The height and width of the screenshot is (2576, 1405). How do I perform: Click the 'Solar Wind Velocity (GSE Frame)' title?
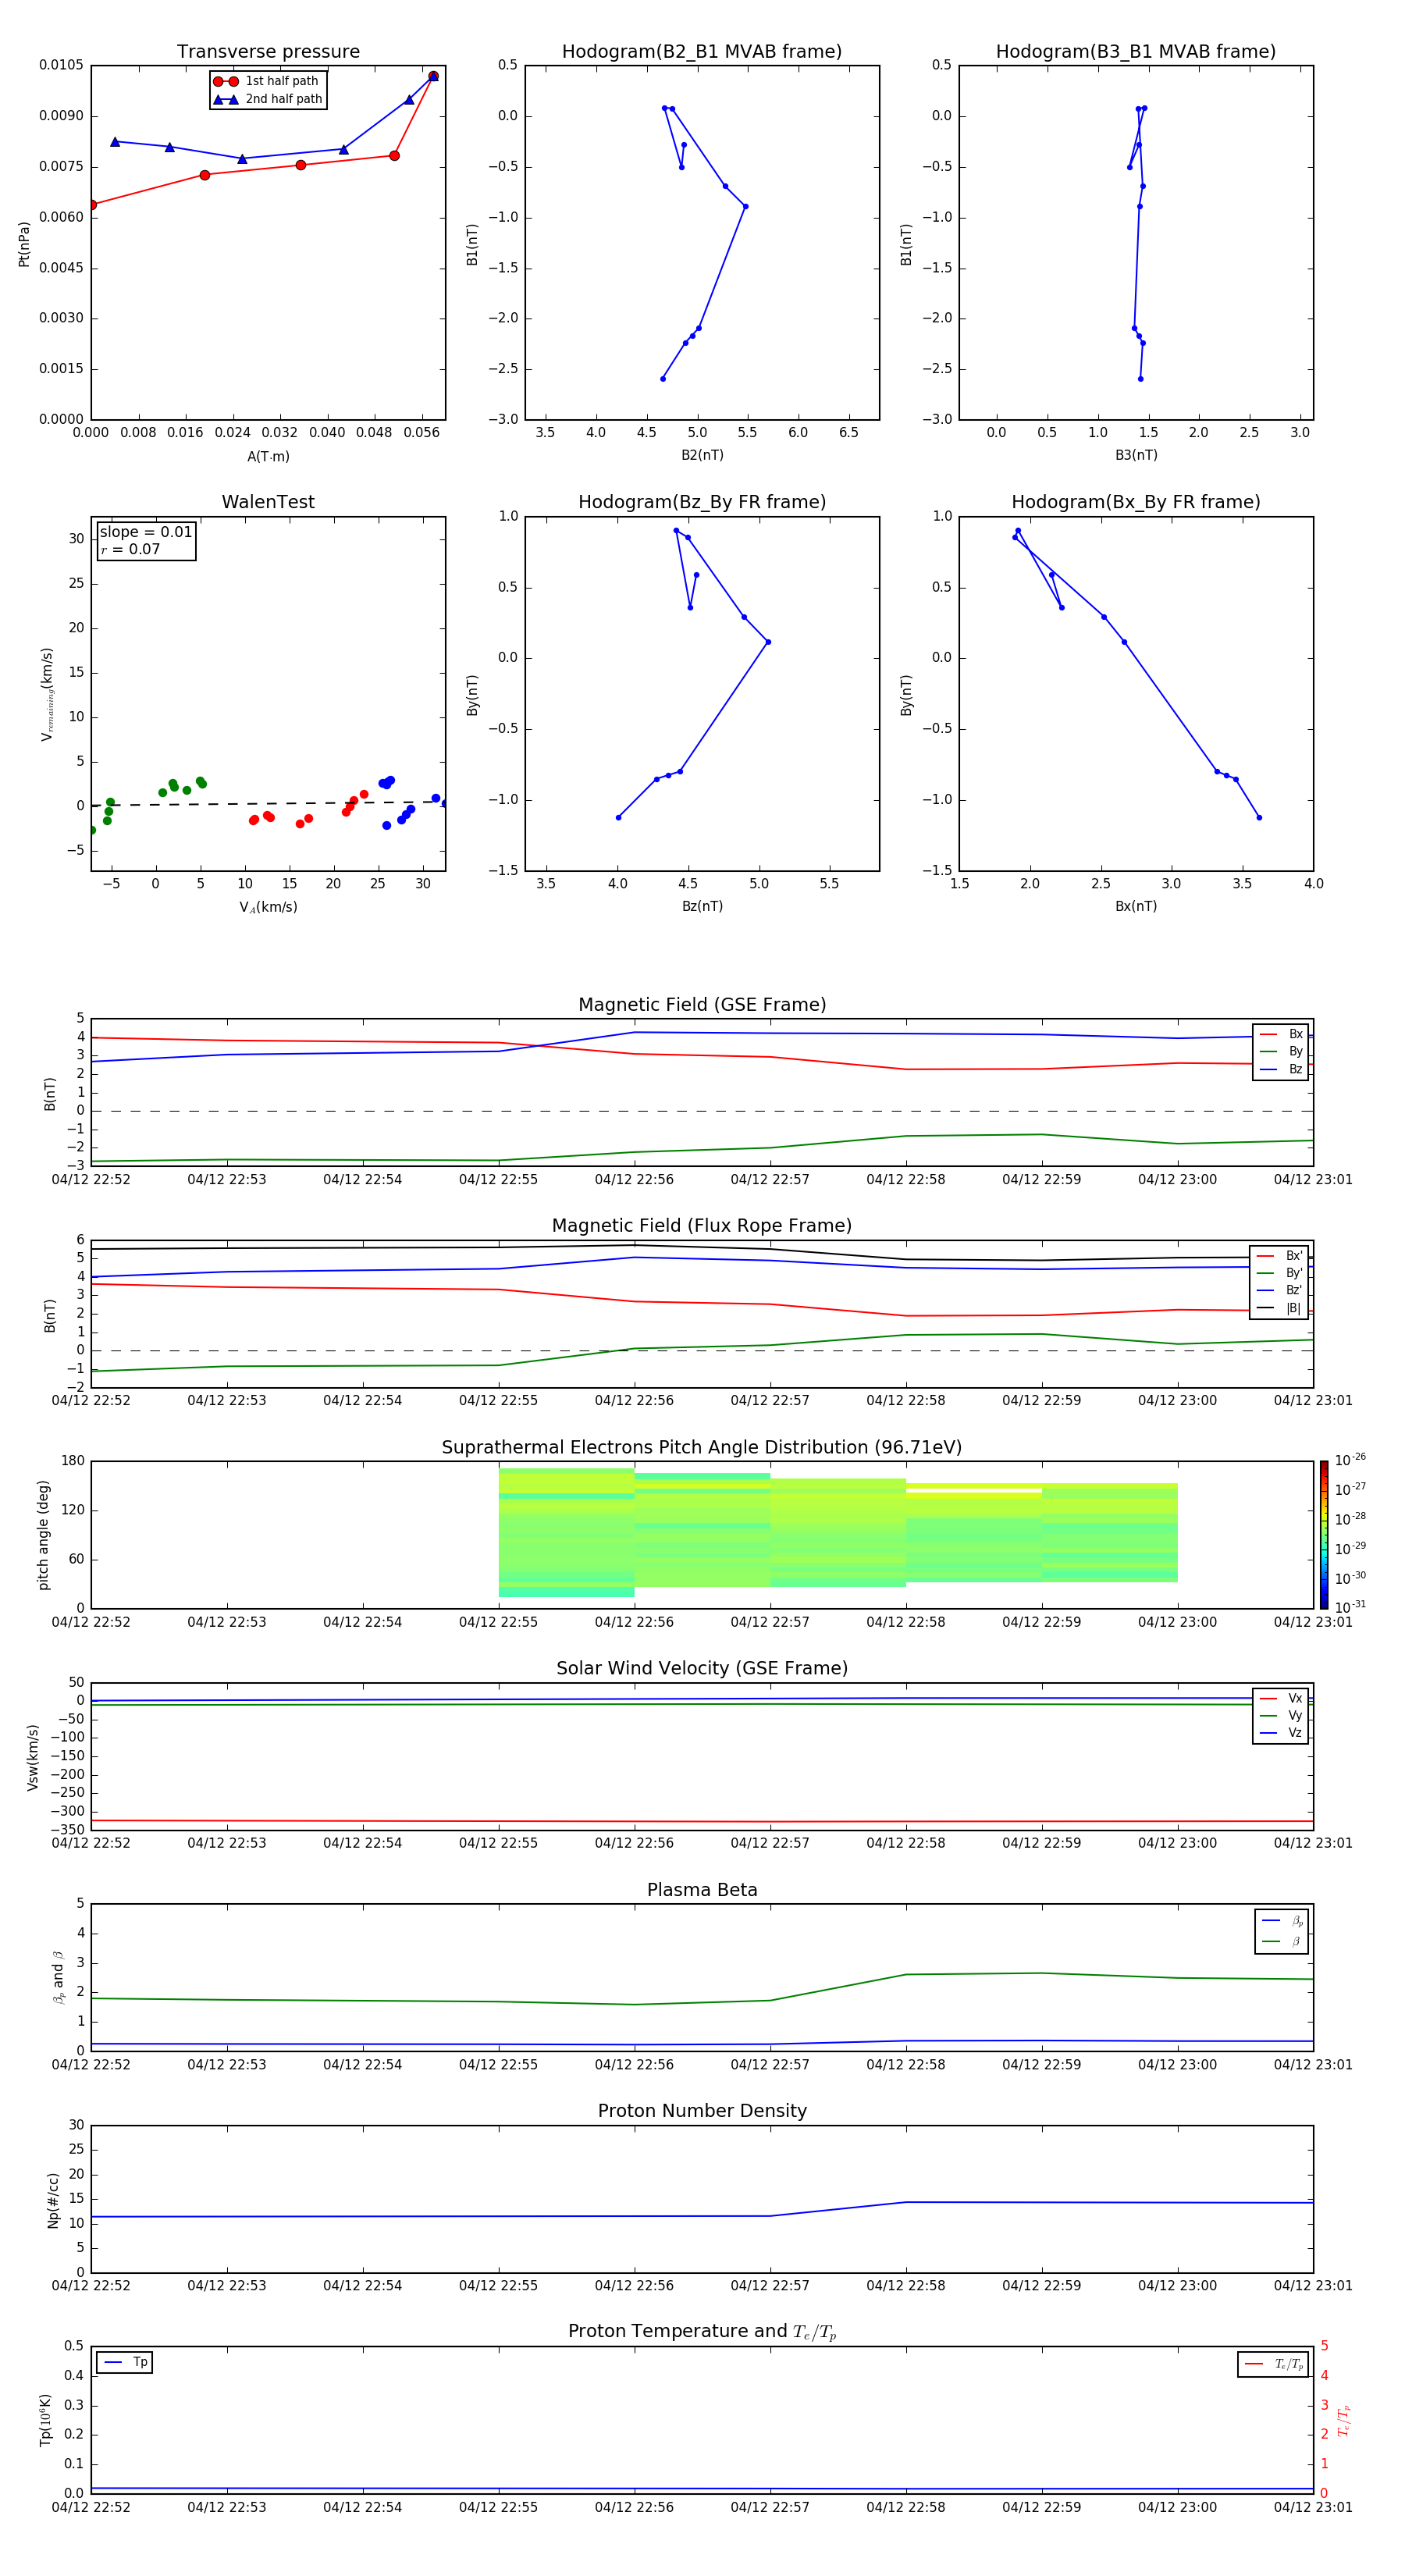pos(702,1669)
